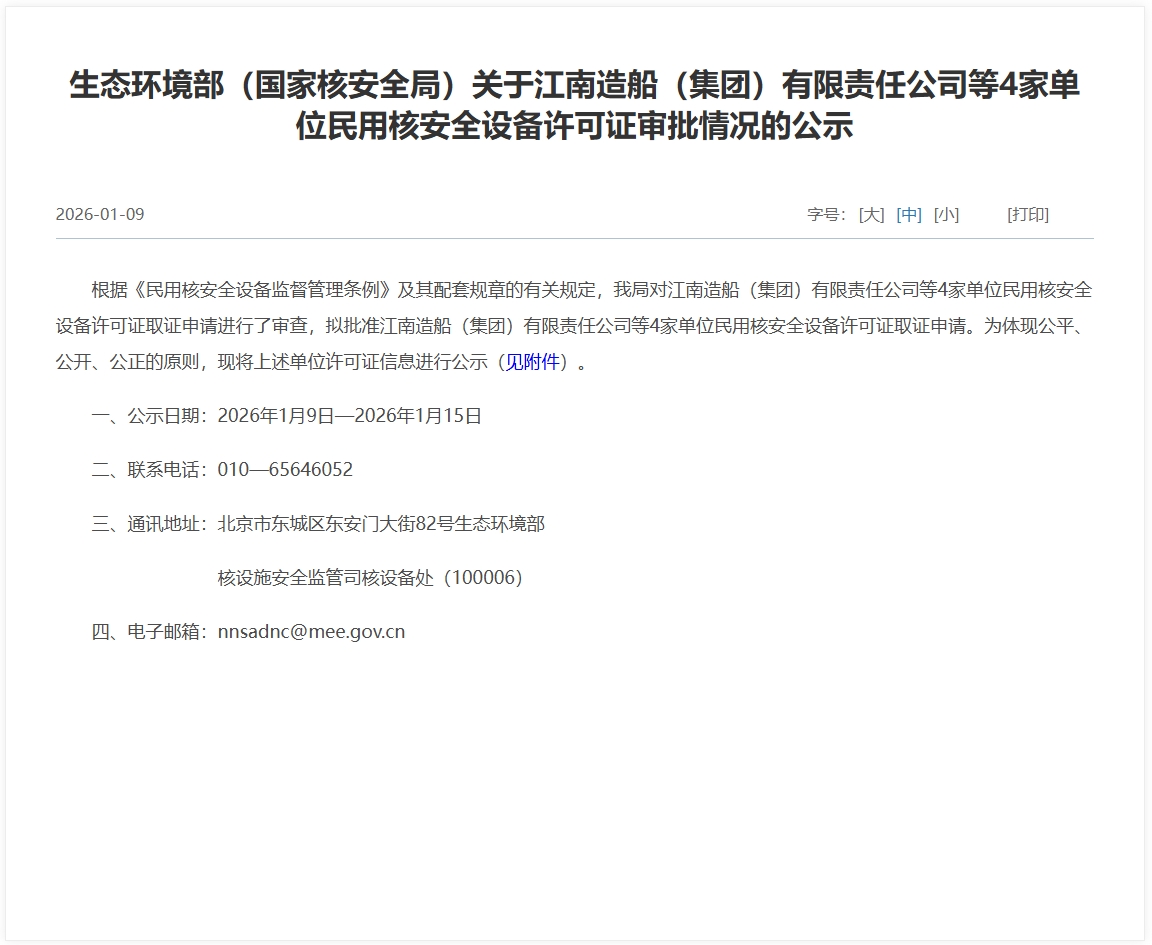The height and width of the screenshot is (945, 1152).
Task: Click the paragraph starting 根据《民用核安全设备监督管理条例》
Action: 575,326
